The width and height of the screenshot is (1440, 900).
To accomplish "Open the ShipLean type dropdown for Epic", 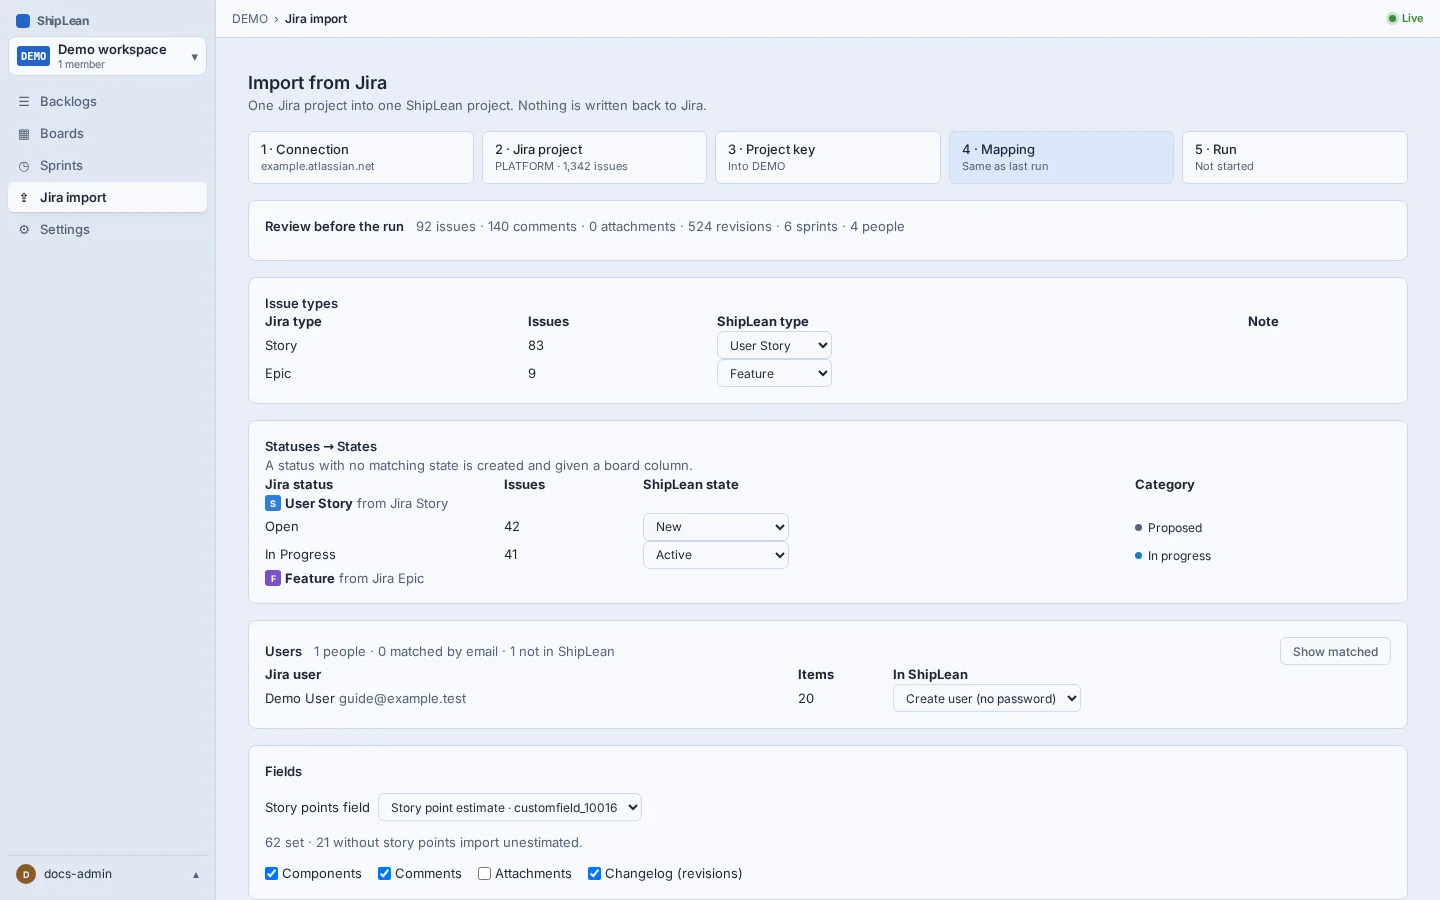I will pos(774,374).
